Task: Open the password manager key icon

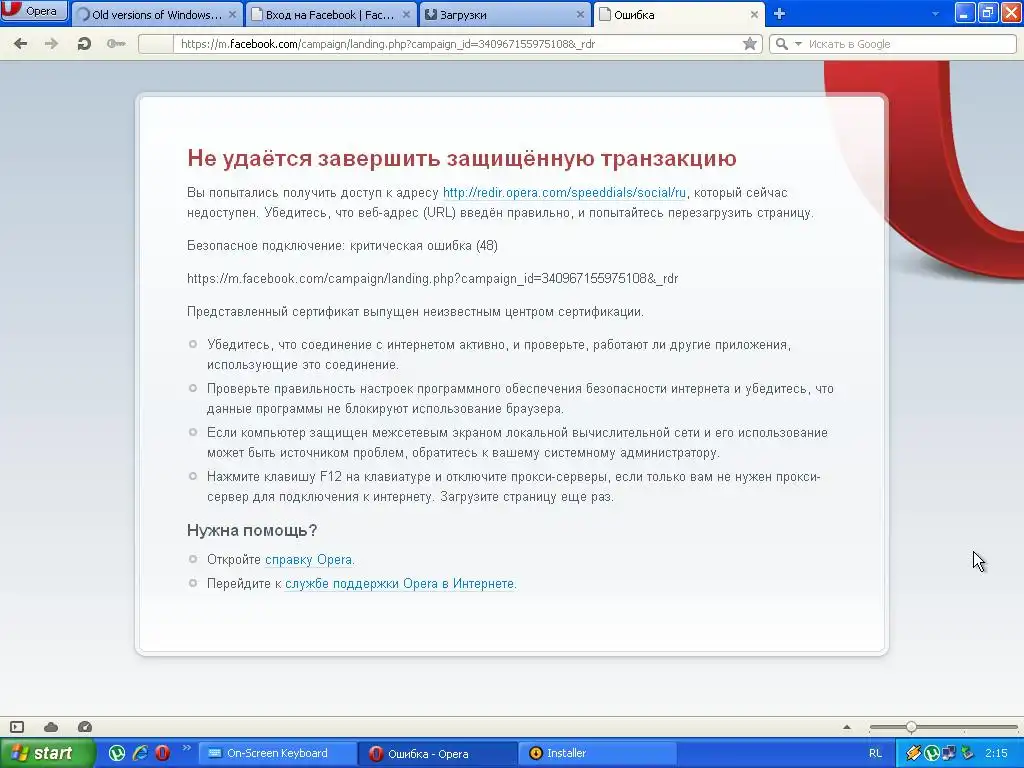Action: (x=116, y=44)
